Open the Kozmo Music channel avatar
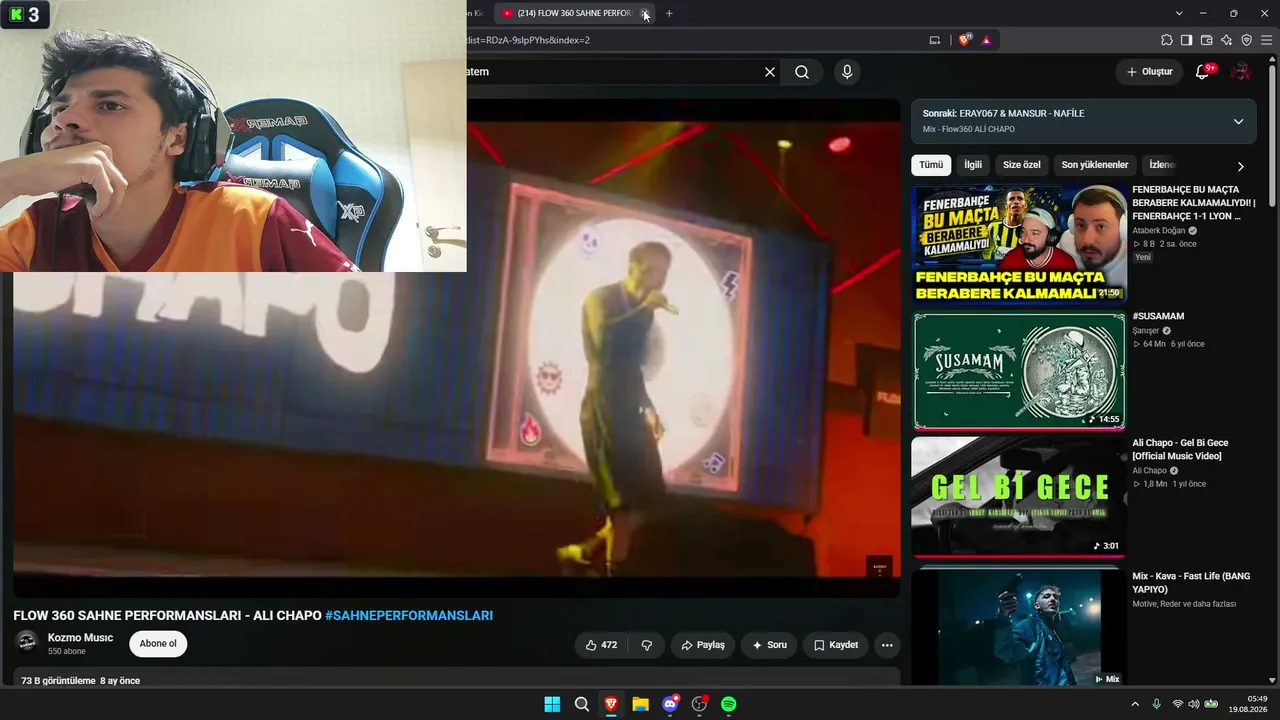The height and width of the screenshot is (720, 1280). pos(27,642)
